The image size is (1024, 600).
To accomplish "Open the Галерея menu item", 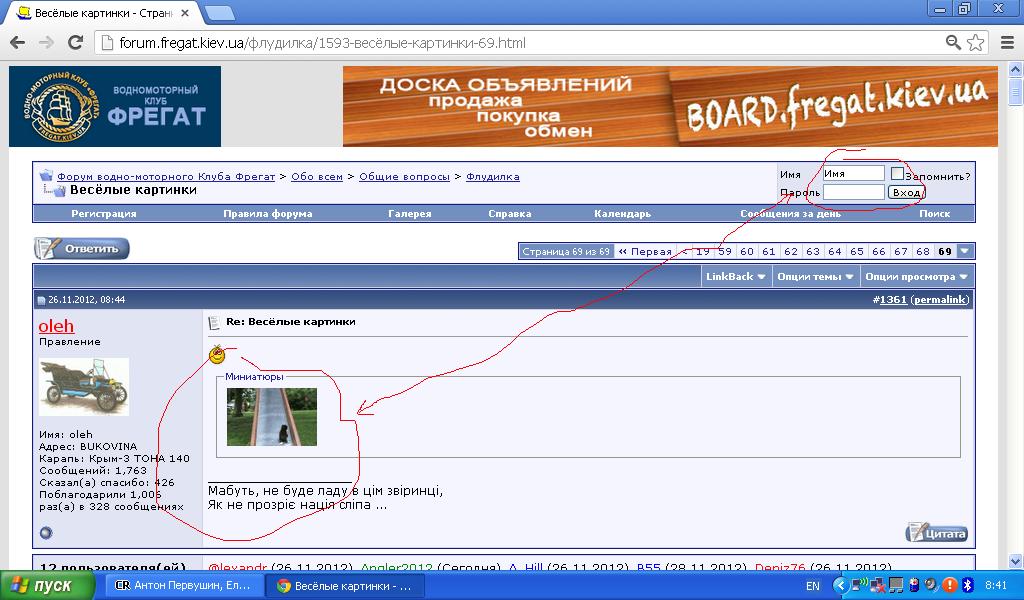I will 409,213.
